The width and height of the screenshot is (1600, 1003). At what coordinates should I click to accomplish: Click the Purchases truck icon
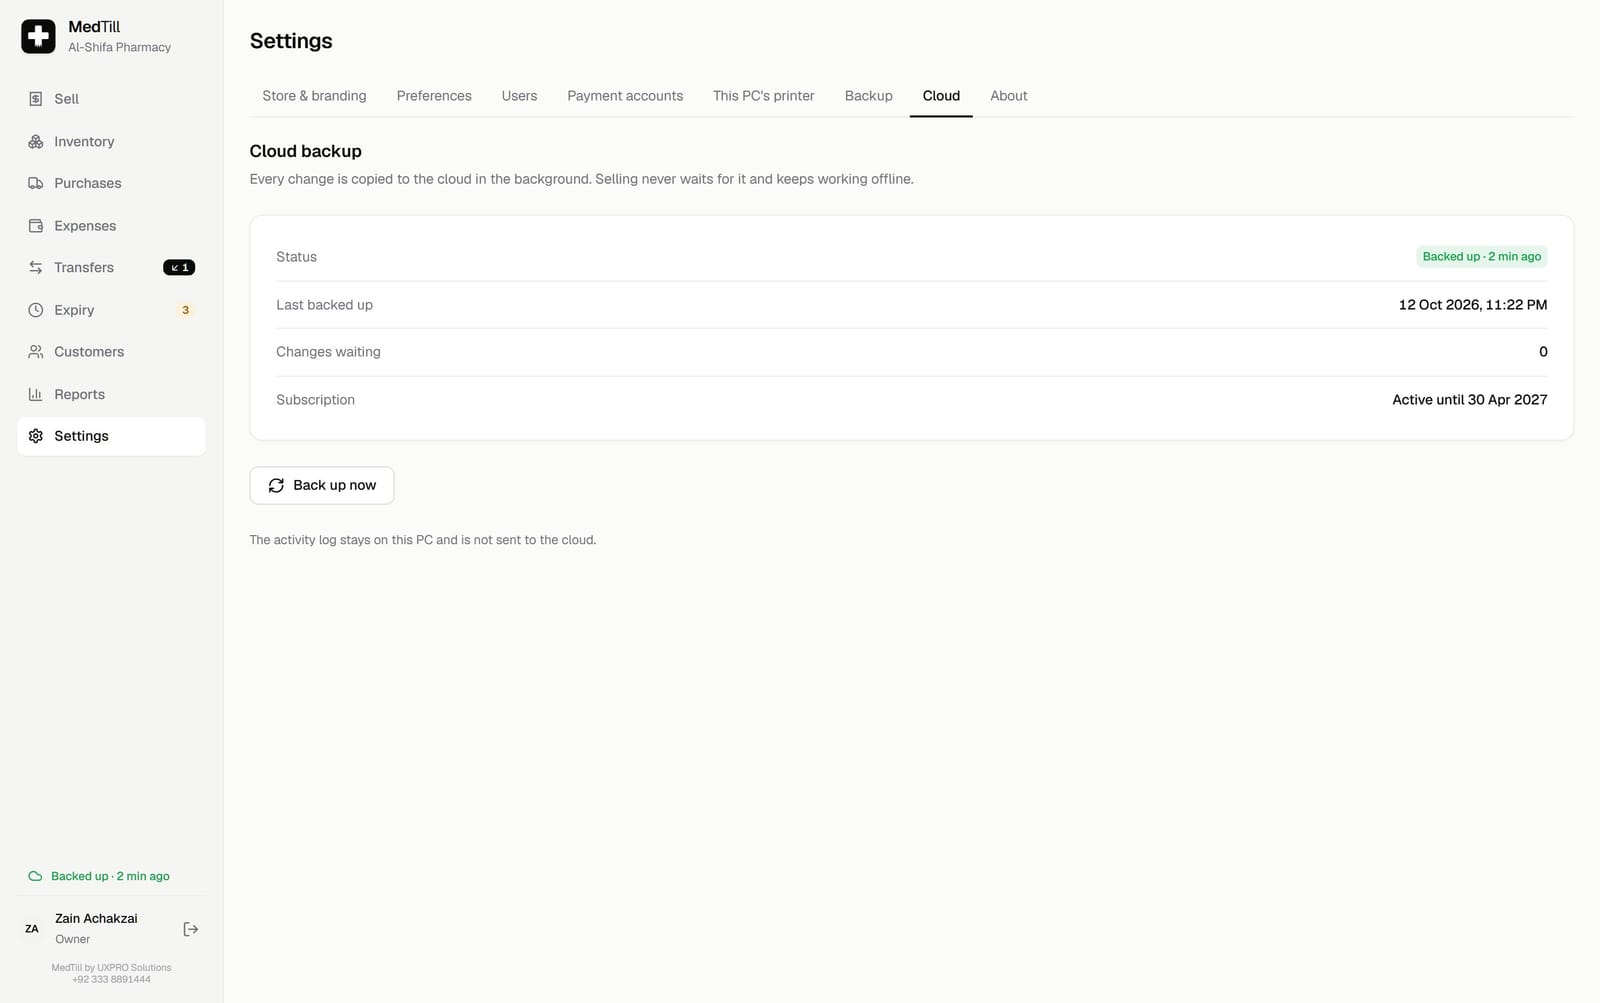point(36,183)
